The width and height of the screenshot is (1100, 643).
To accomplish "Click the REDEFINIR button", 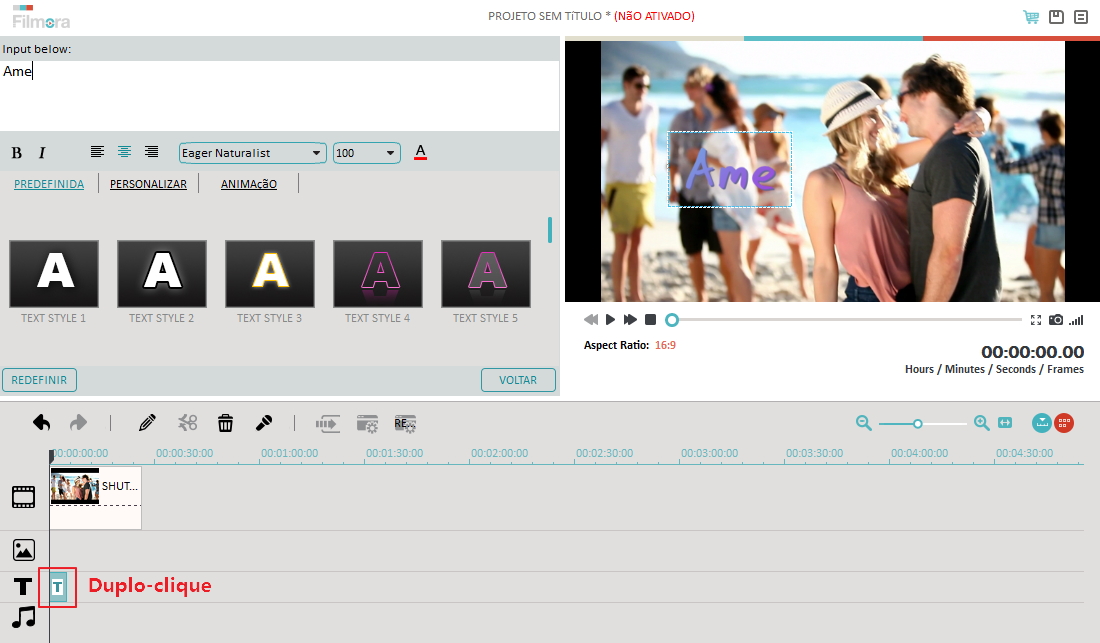I will [x=41, y=380].
